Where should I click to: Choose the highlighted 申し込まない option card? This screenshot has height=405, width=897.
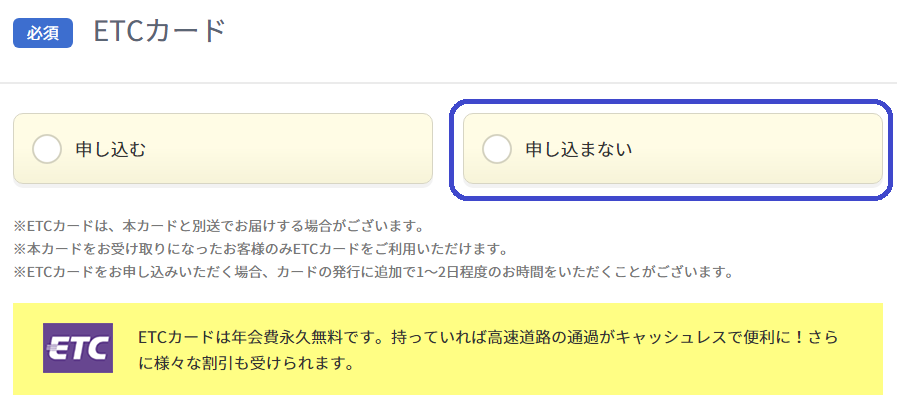(x=673, y=149)
